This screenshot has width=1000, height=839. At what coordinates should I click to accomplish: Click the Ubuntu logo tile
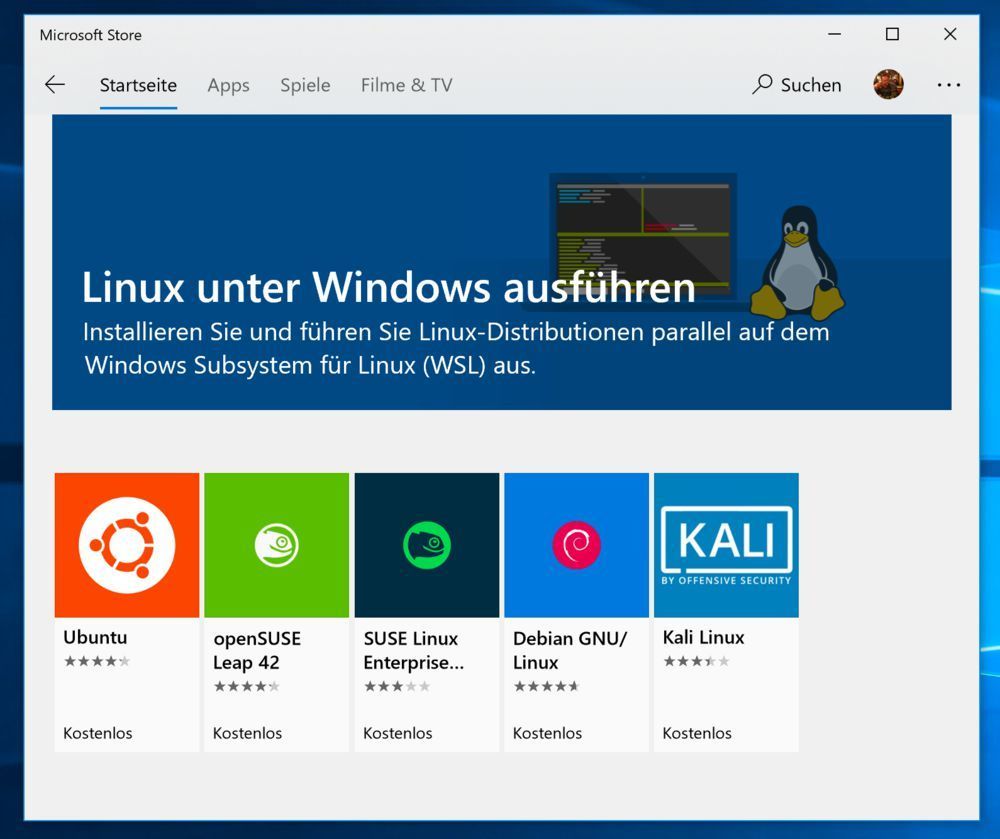click(x=127, y=545)
